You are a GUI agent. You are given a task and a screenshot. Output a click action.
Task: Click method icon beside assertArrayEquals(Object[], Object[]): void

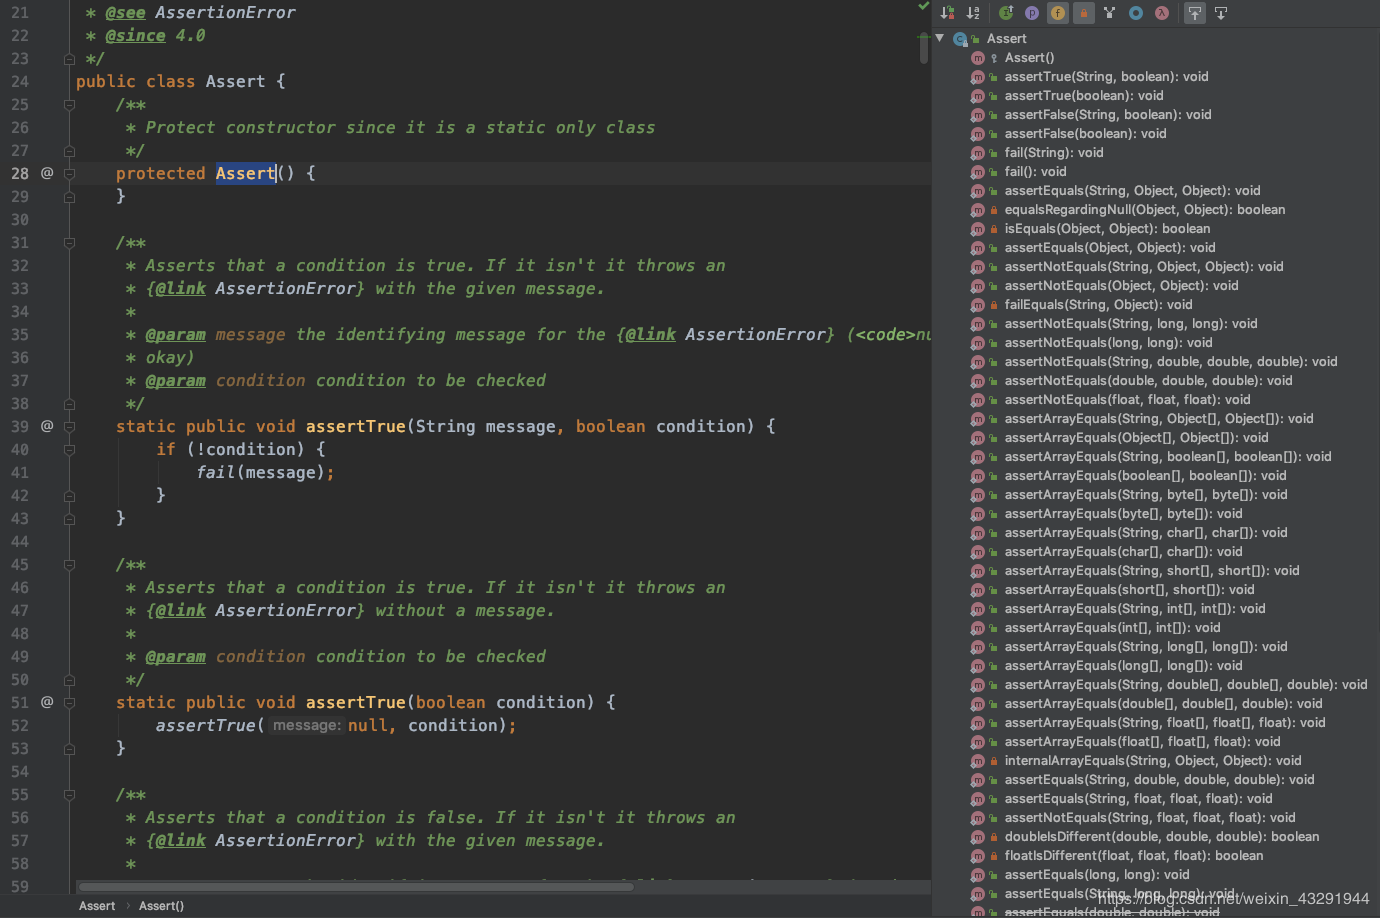(x=978, y=438)
